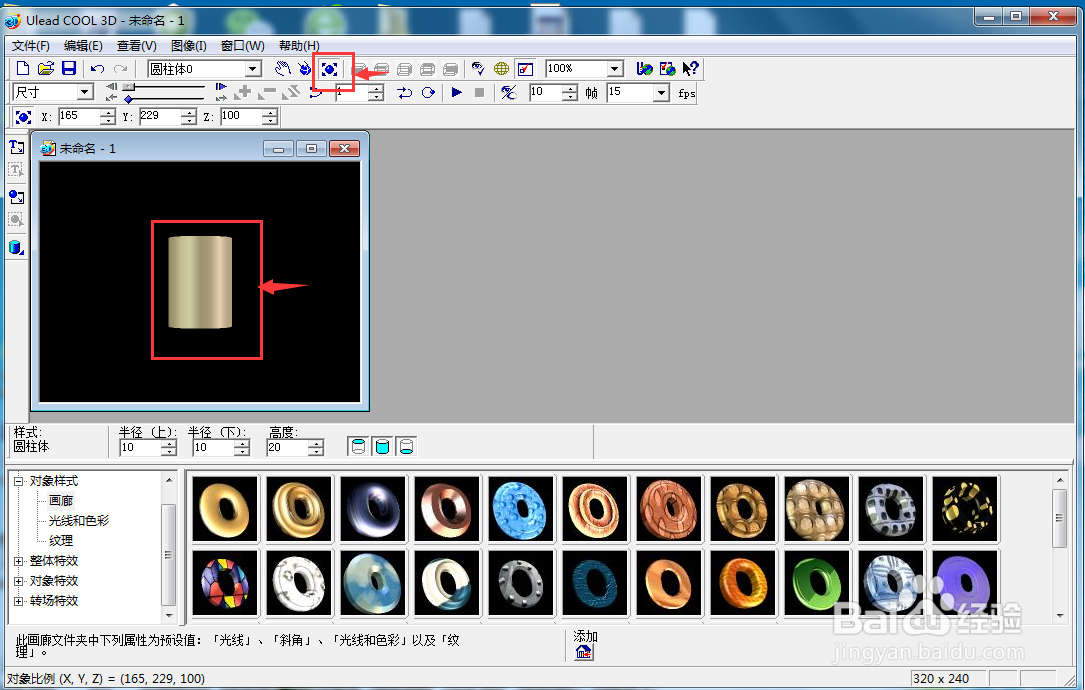Viewport: 1085px width, 690px height.
Task: Click the Remove Key Frame minus icon
Action: pos(267,91)
